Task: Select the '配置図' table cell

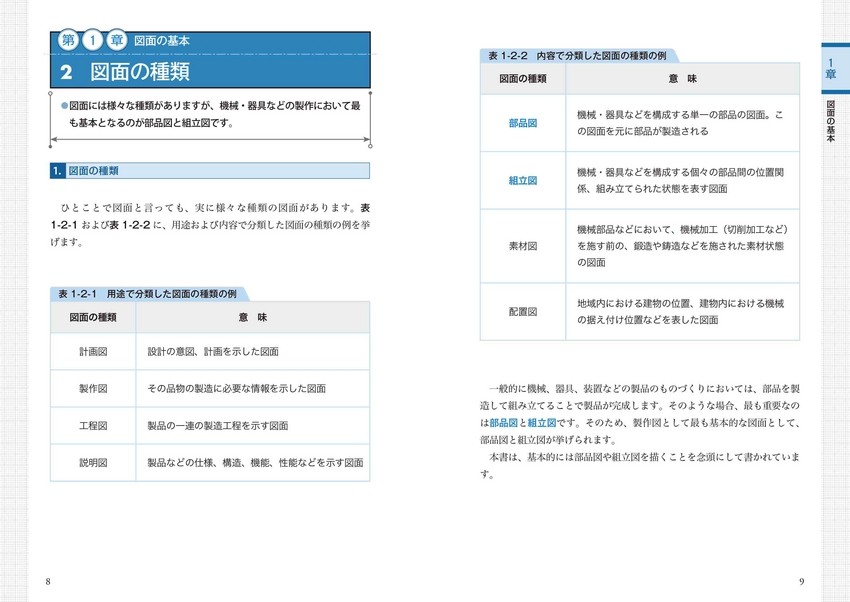Action: [523, 312]
